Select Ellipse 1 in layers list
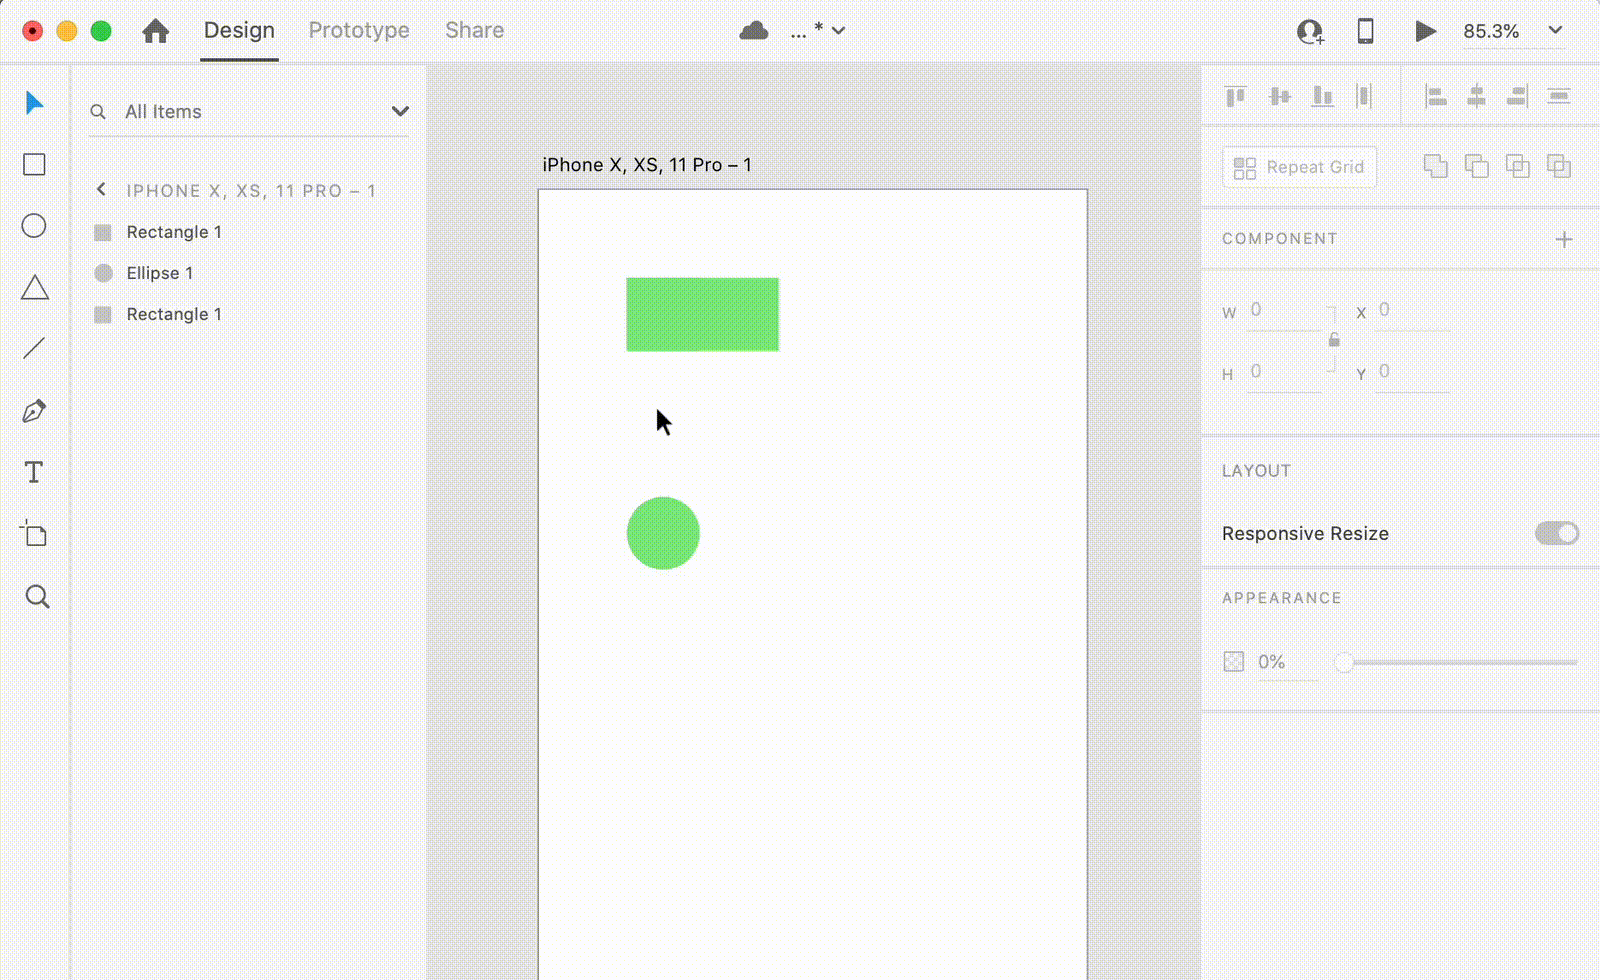This screenshot has height=980, width=1600. (160, 273)
